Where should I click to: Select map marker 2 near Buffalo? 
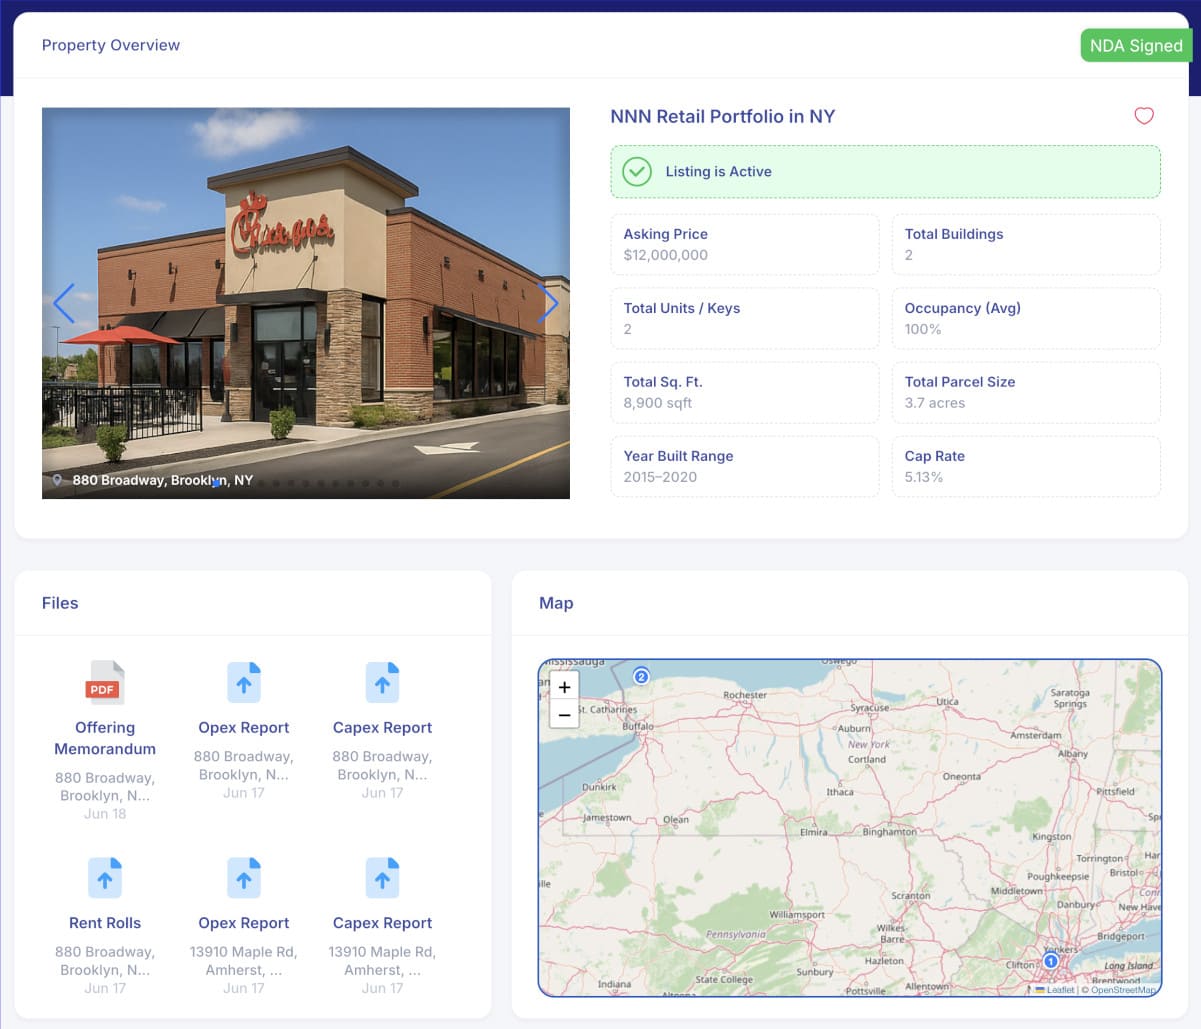tap(642, 676)
